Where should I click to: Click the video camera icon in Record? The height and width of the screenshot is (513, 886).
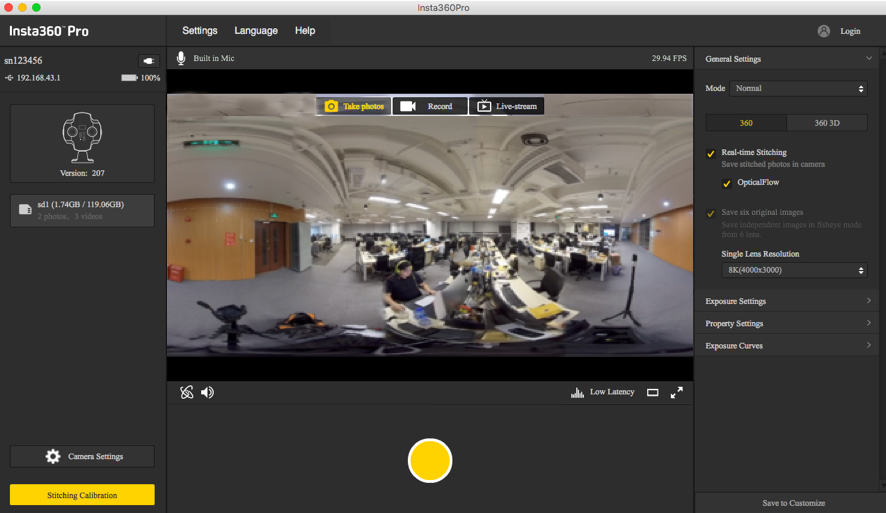[408, 106]
